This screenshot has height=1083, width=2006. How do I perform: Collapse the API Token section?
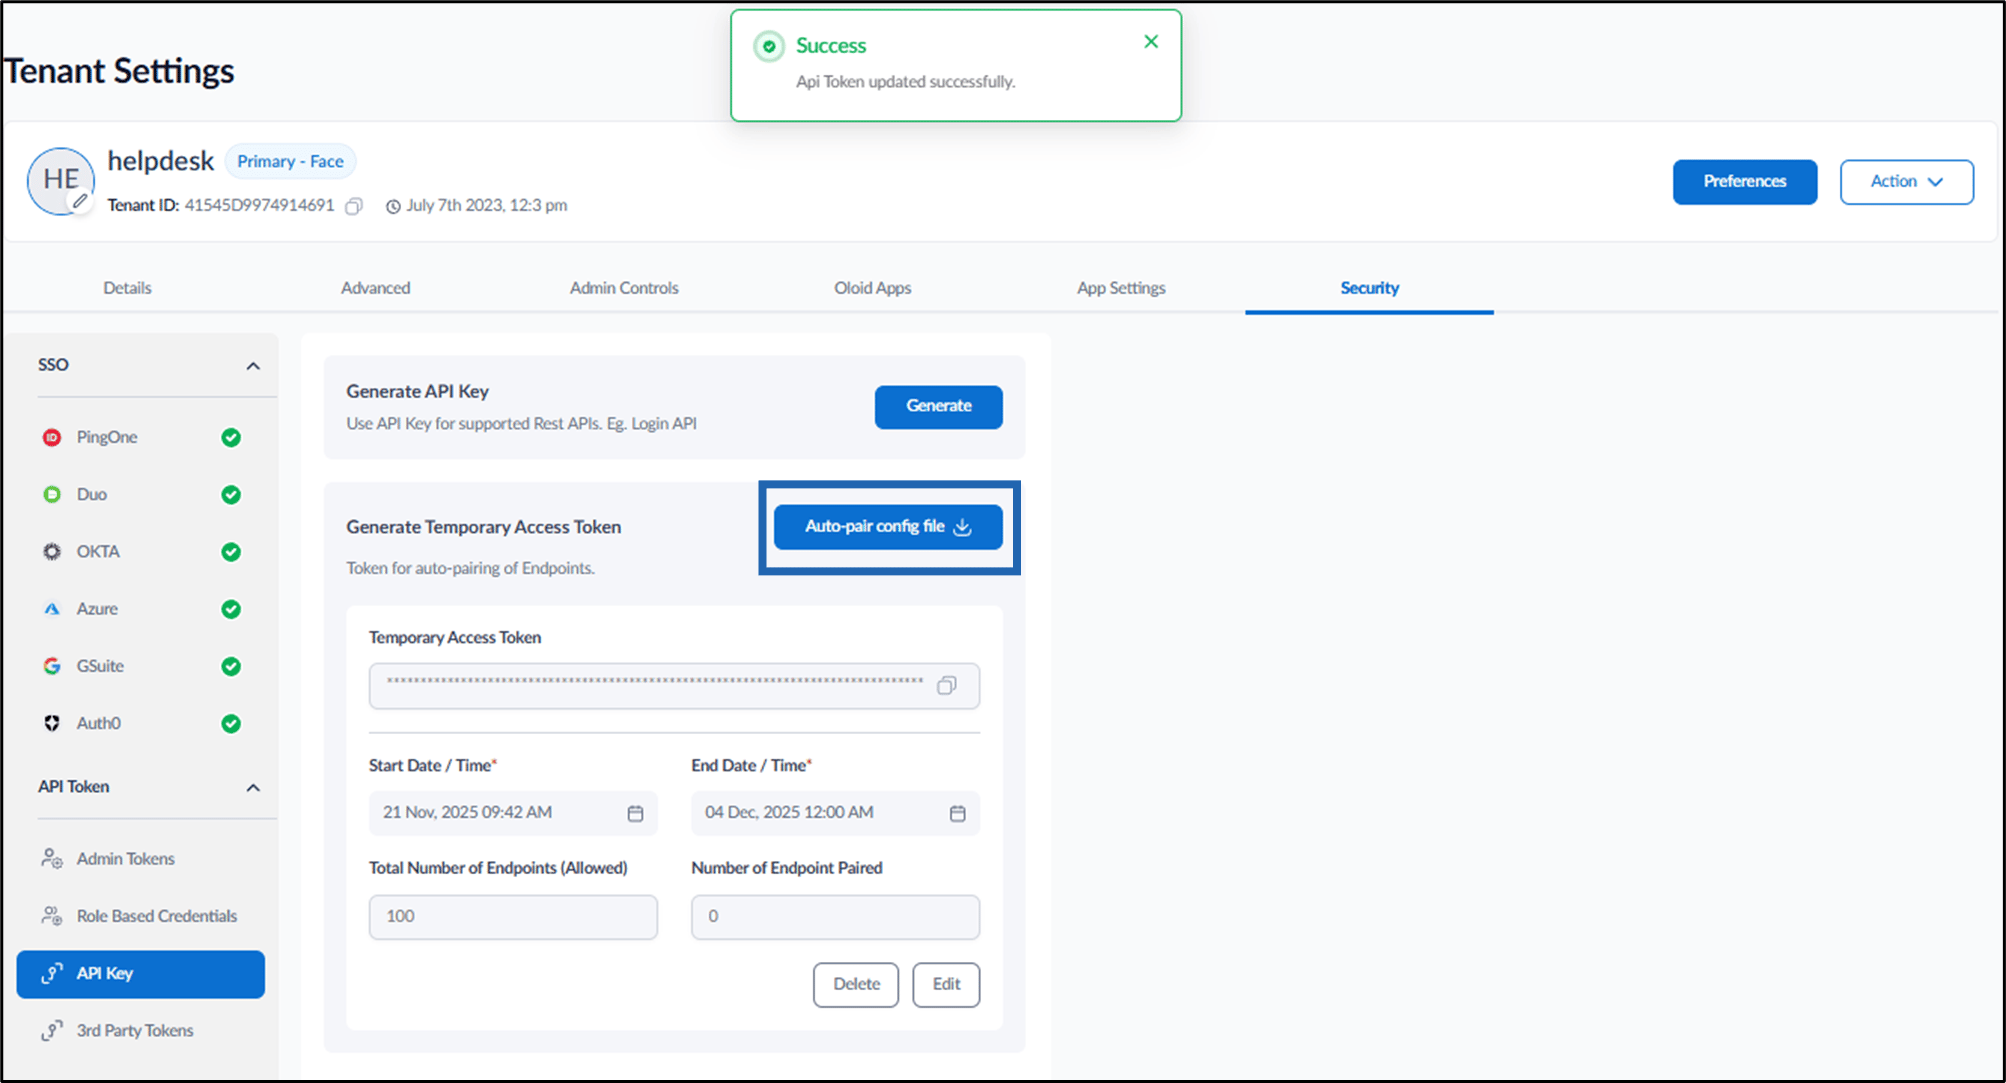coord(253,788)
